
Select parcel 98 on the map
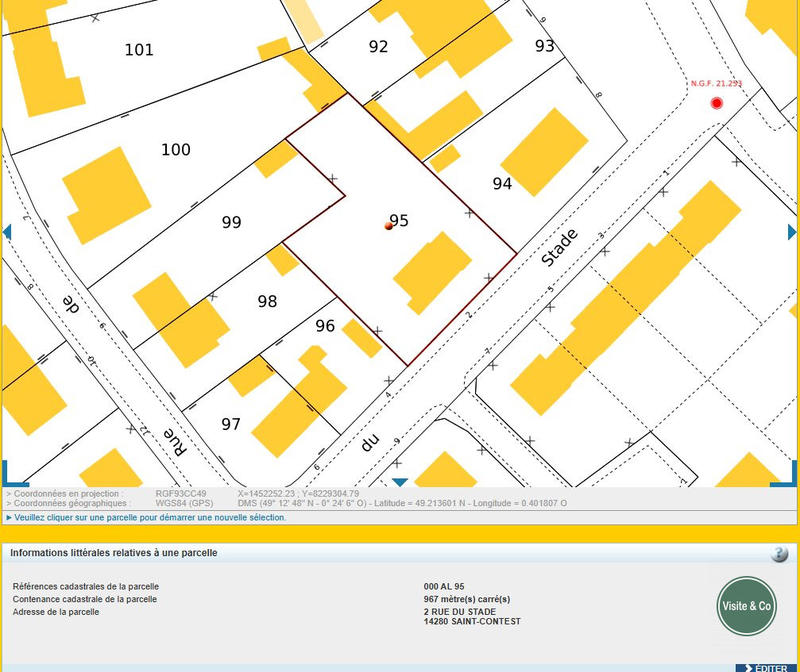pos(267,301)
